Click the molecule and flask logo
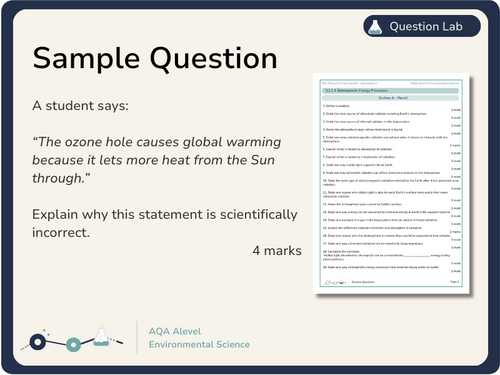 click(72, 339)
